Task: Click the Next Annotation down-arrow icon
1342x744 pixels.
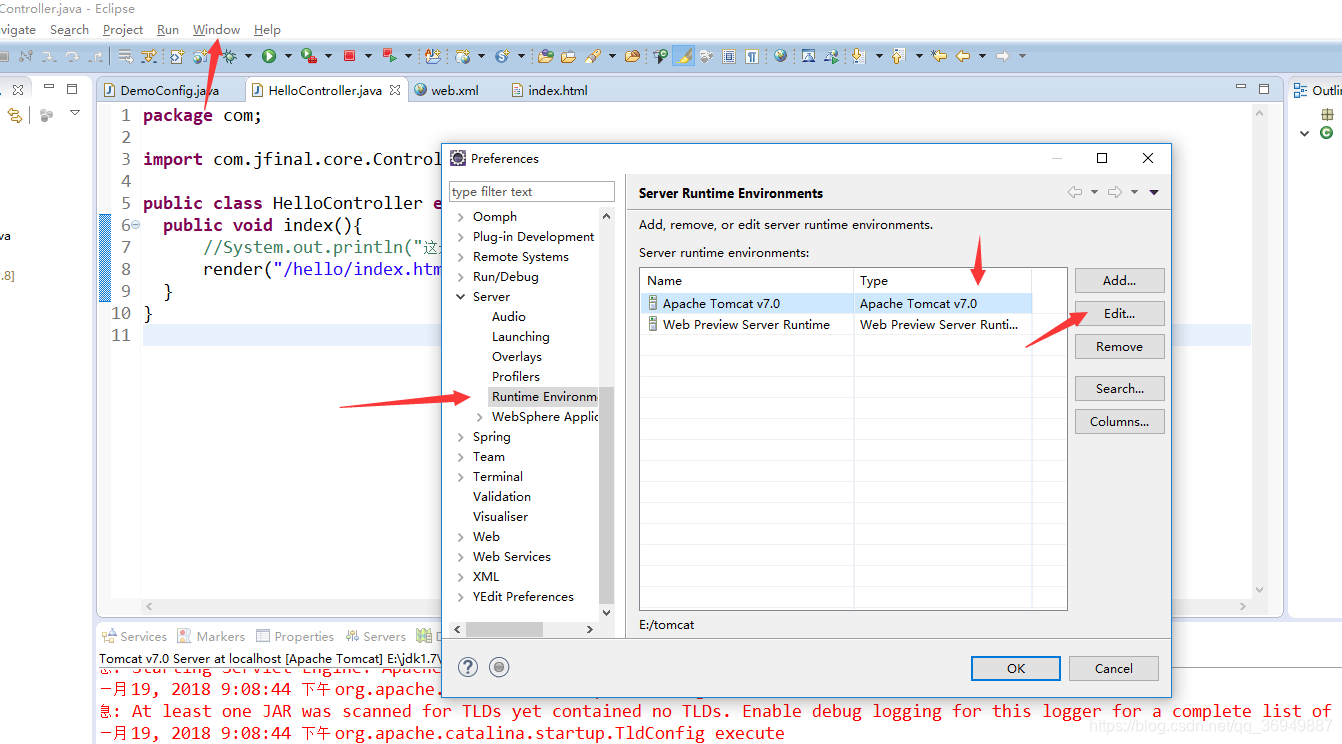Action: (x=857, y=56)
